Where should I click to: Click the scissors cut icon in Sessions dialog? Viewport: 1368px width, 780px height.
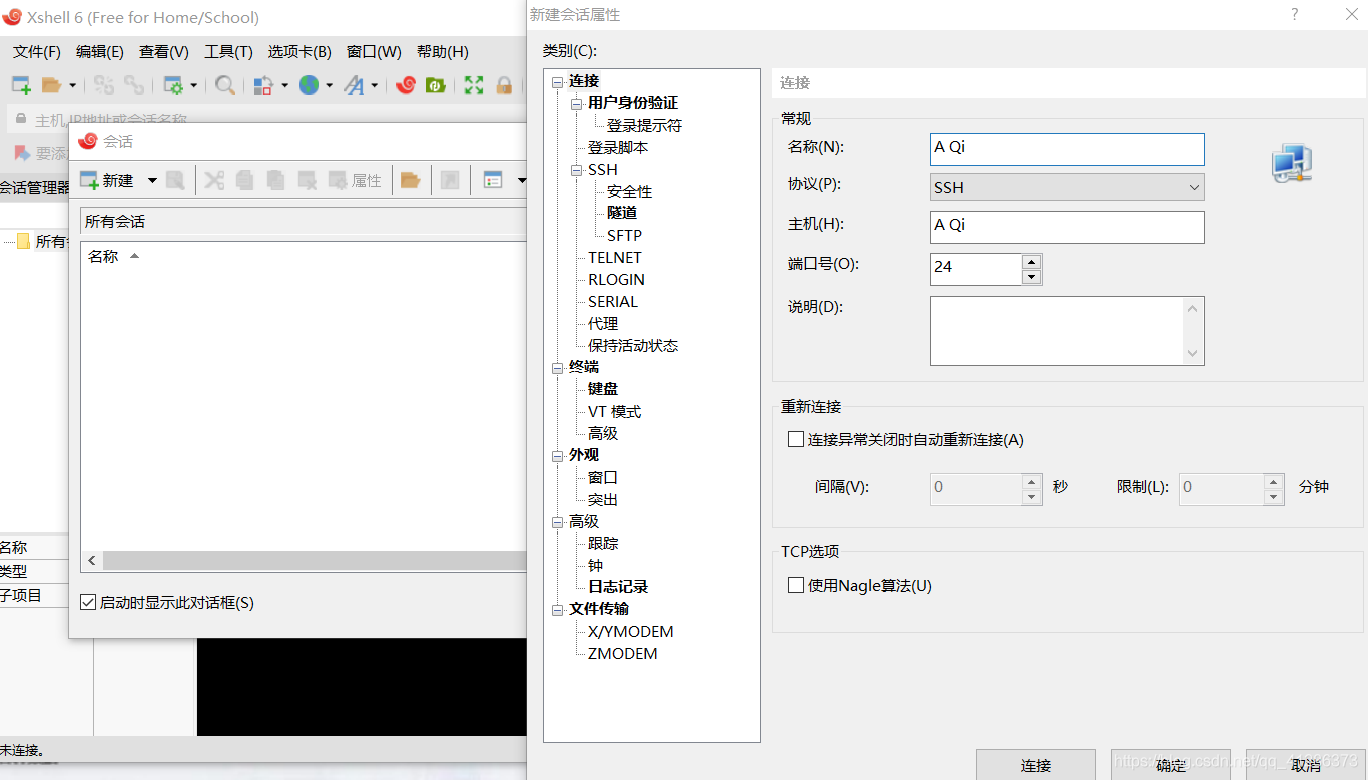tap(214, 180)
